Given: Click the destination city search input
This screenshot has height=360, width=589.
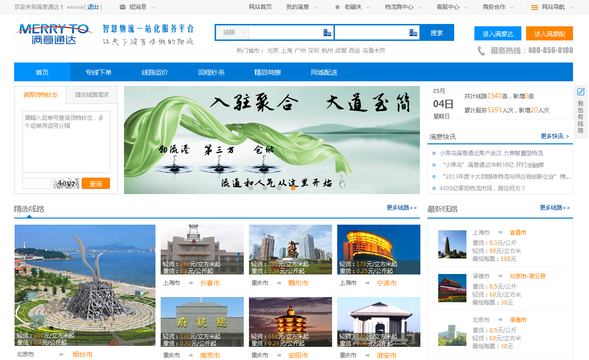Looking at the screenshot, I should [x=377, y=33].
